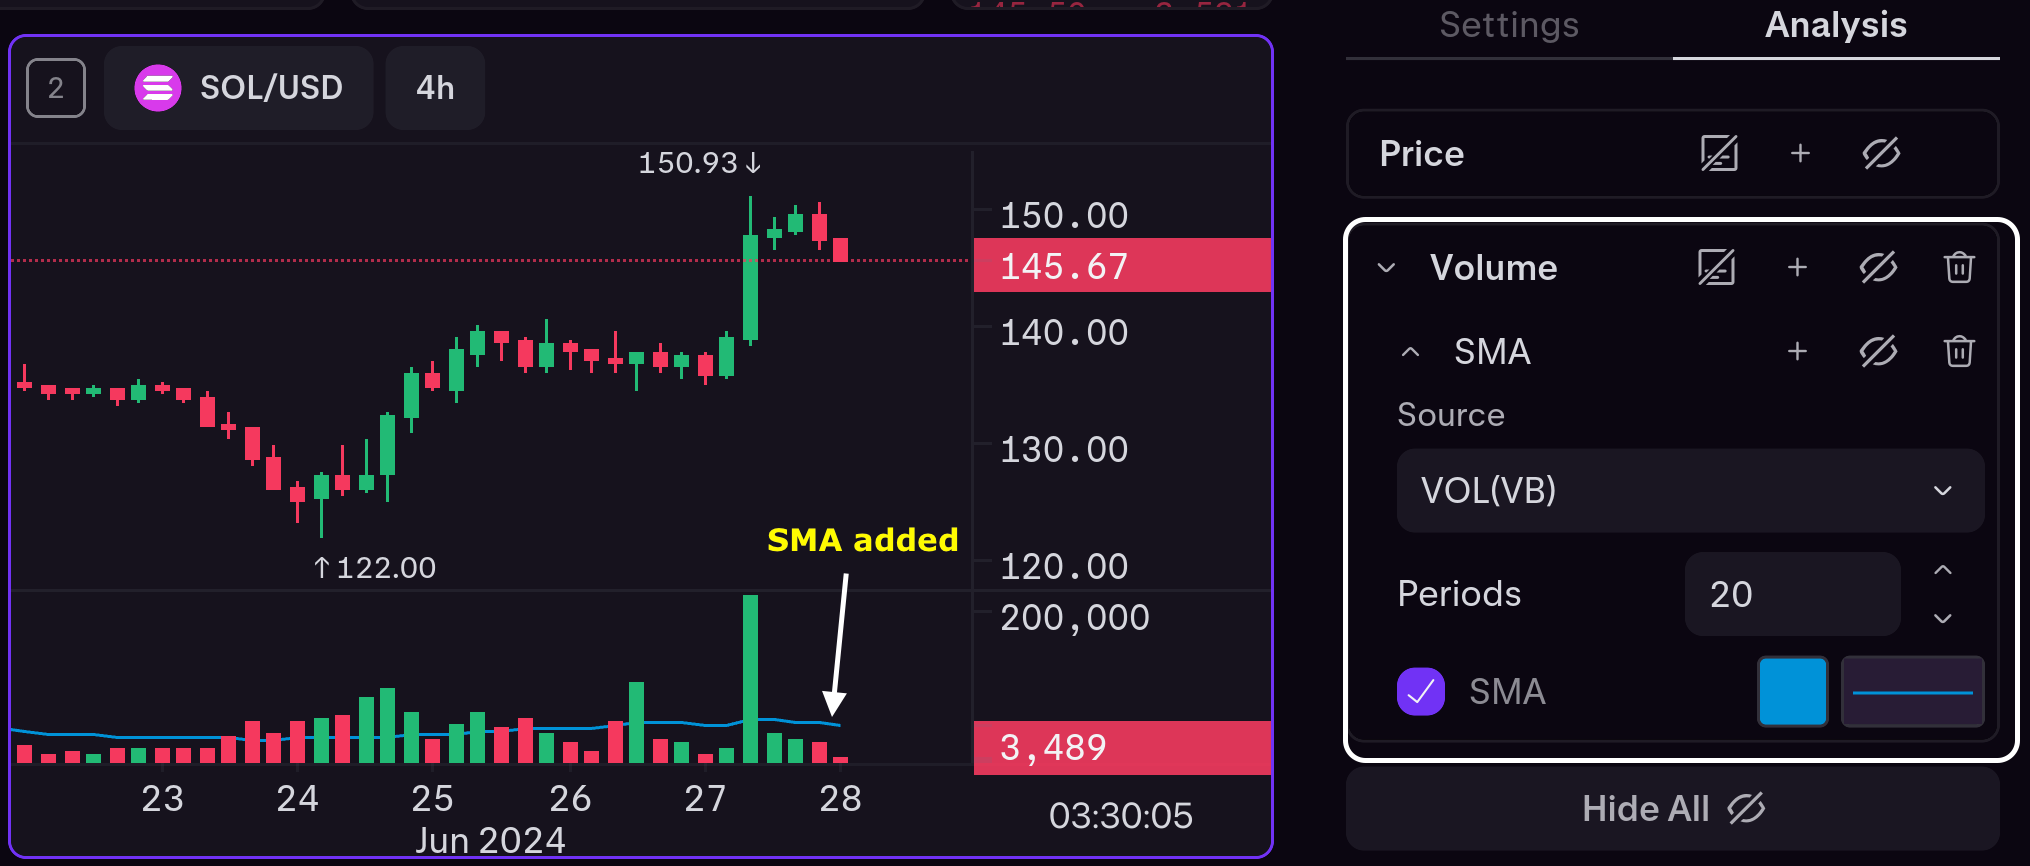
Task: Select the Solana logo on the chart header
Action: coord(158,88)
